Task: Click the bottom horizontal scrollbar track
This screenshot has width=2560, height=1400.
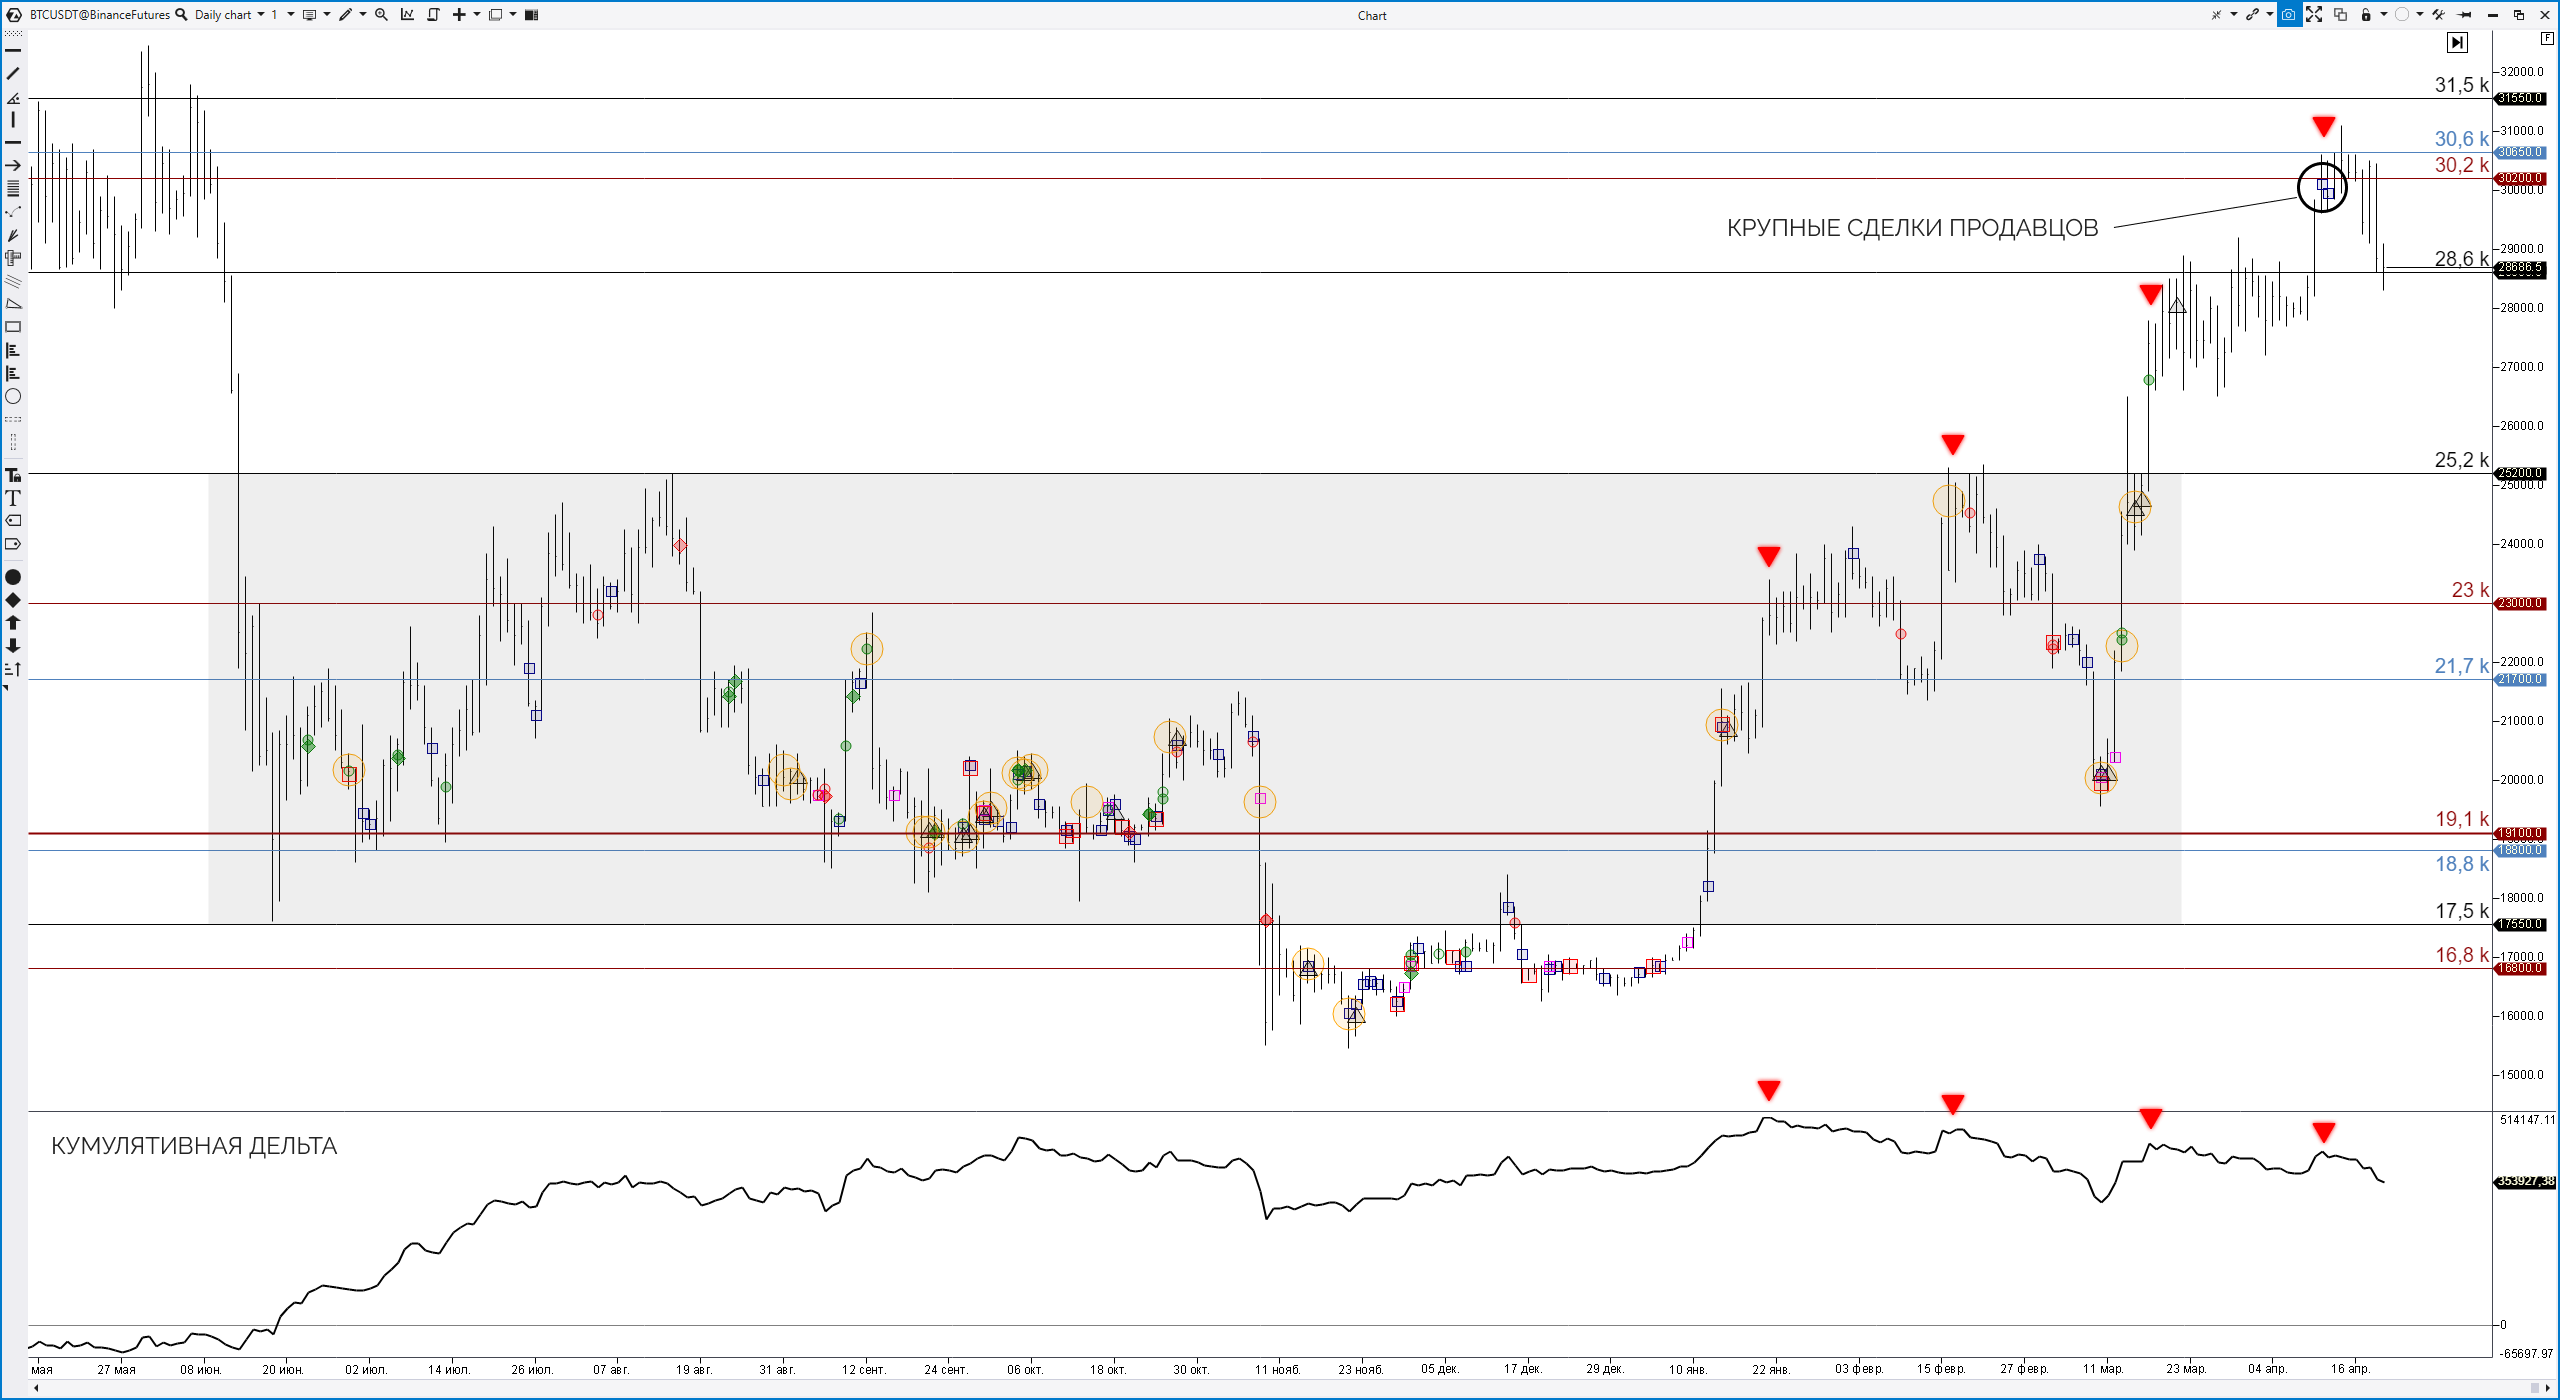Action: click(1280, 1388)
